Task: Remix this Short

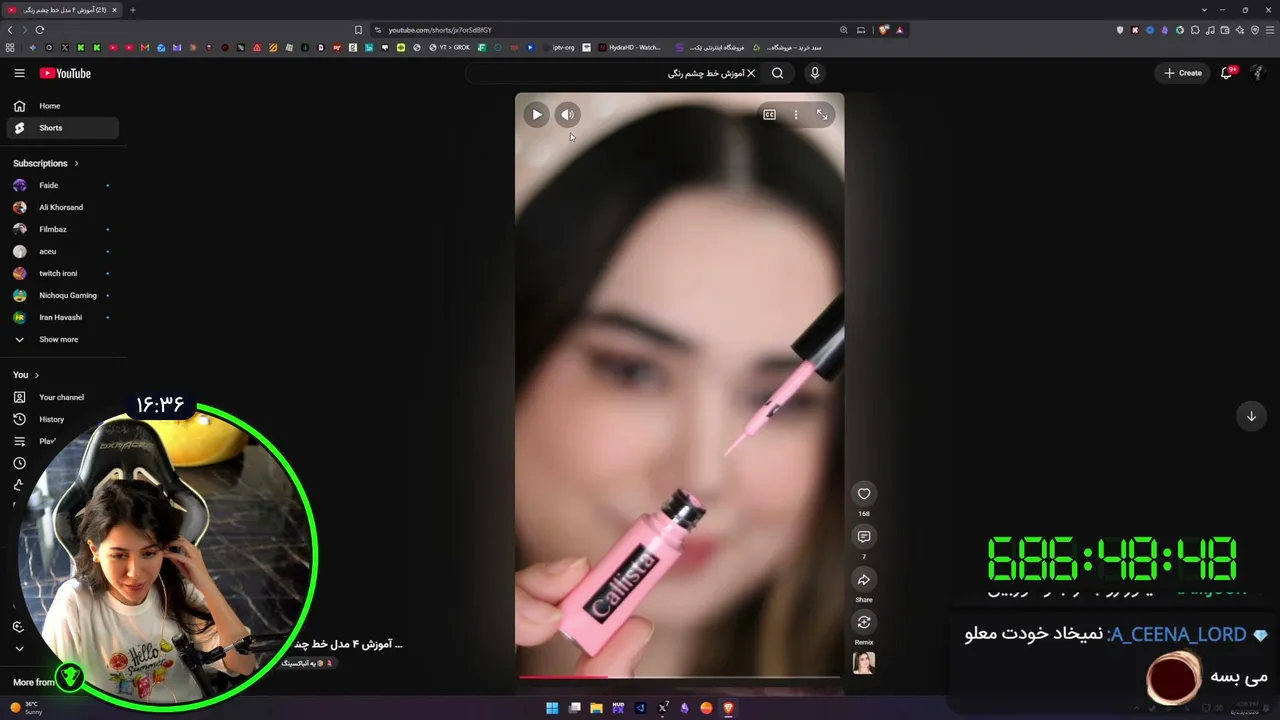Action: (x=864, y=623)
